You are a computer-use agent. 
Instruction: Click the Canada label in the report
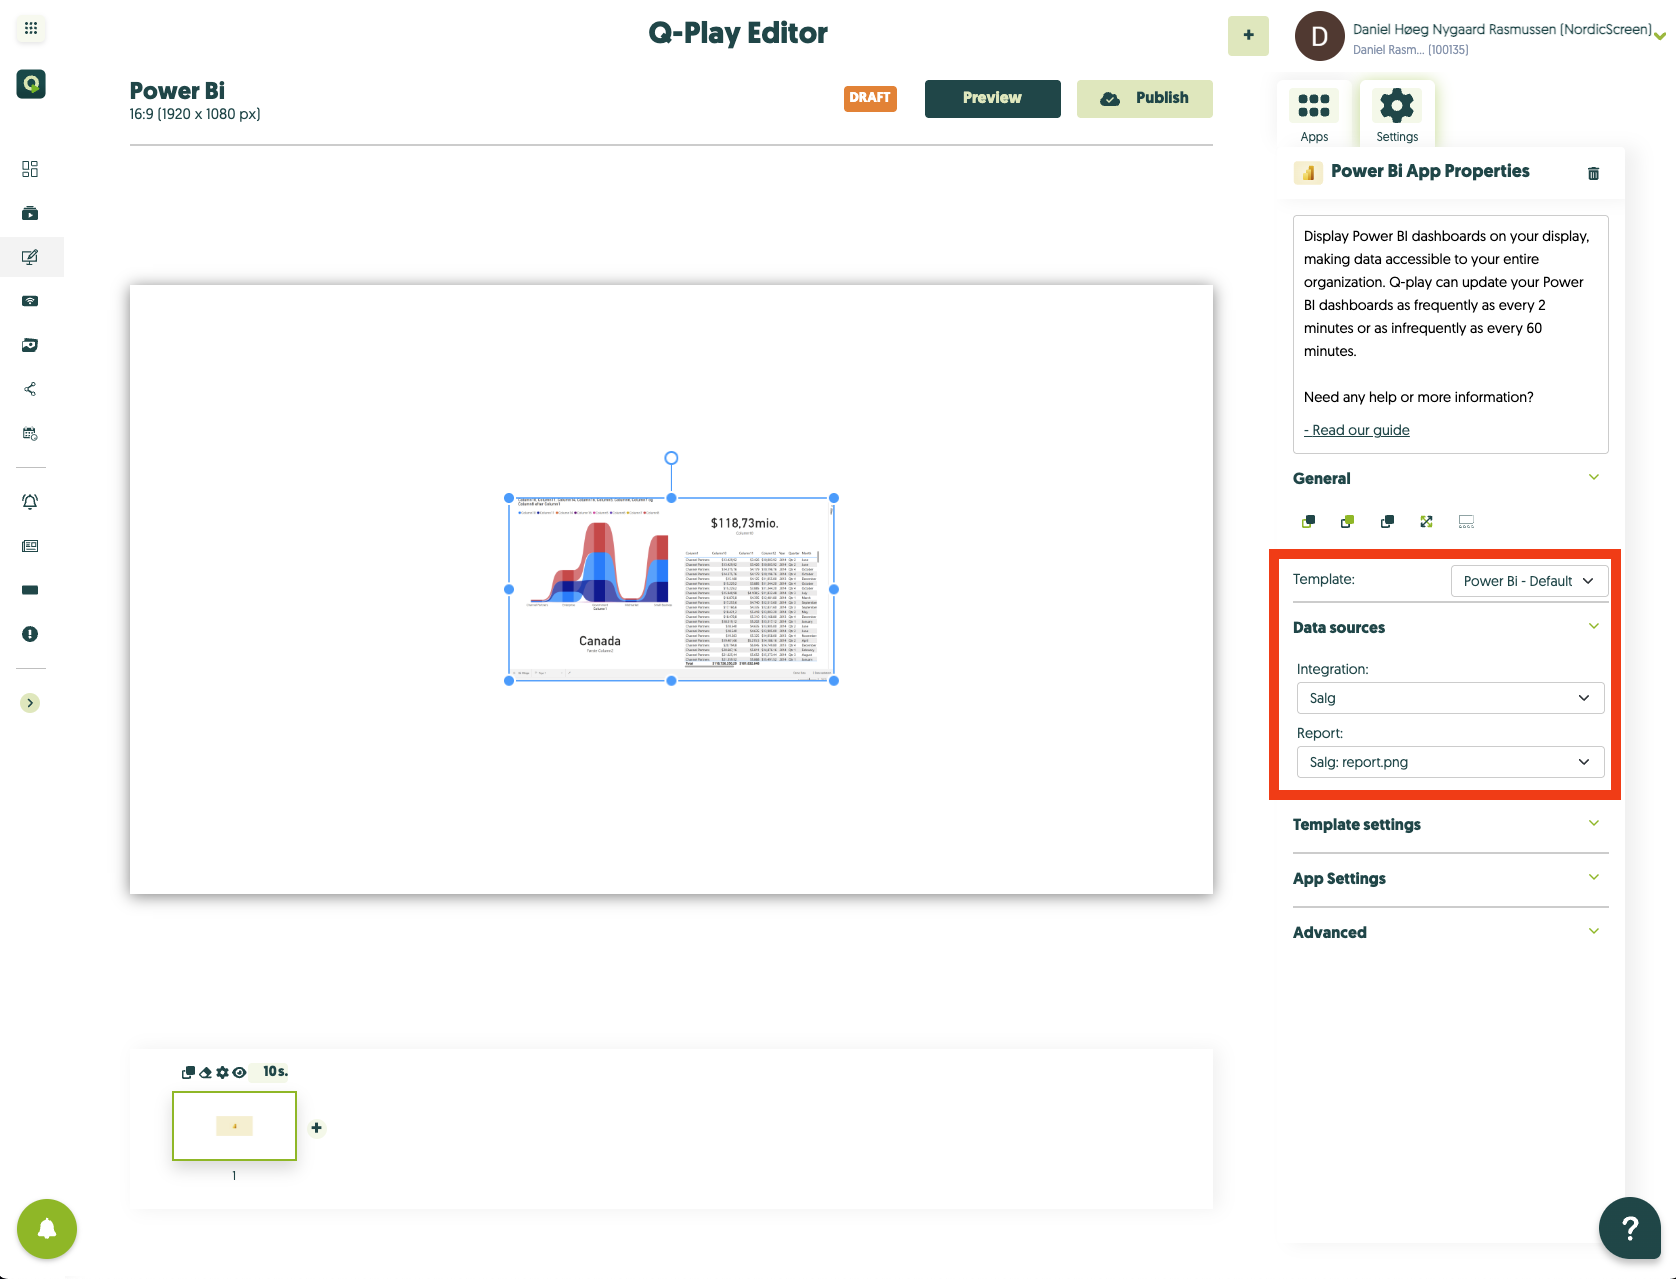pyautogui.click(x=599, y=641)
